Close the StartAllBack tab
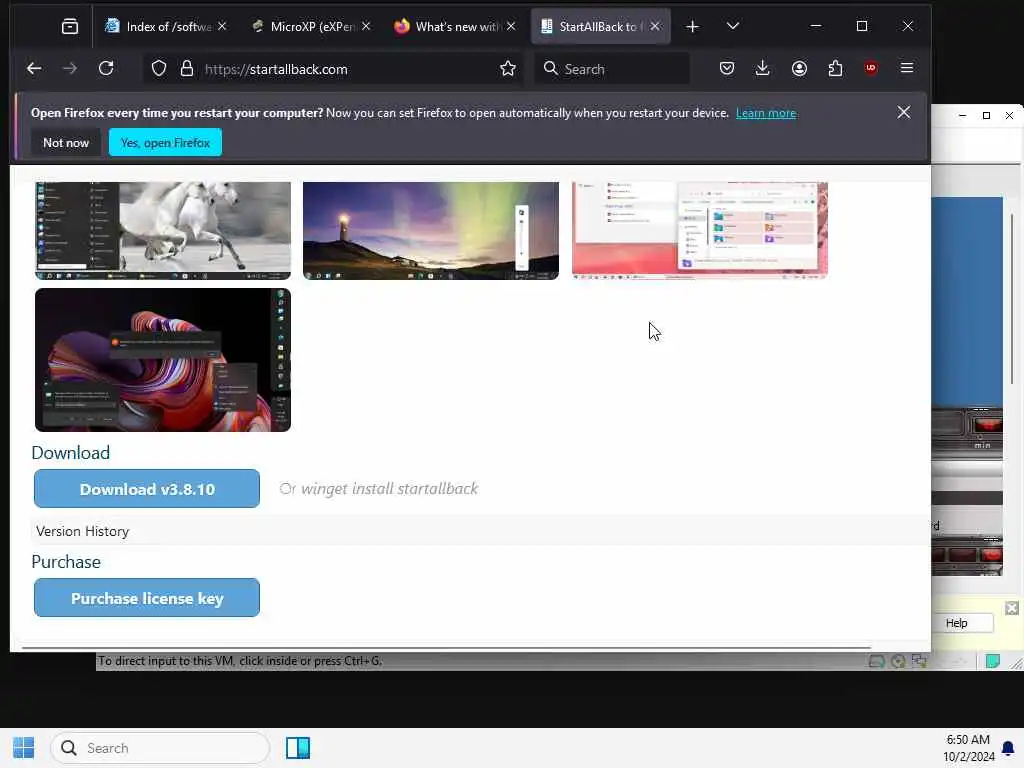Image resolution: width=1024 pixels, height=768 pixels. tap(655, 26)
